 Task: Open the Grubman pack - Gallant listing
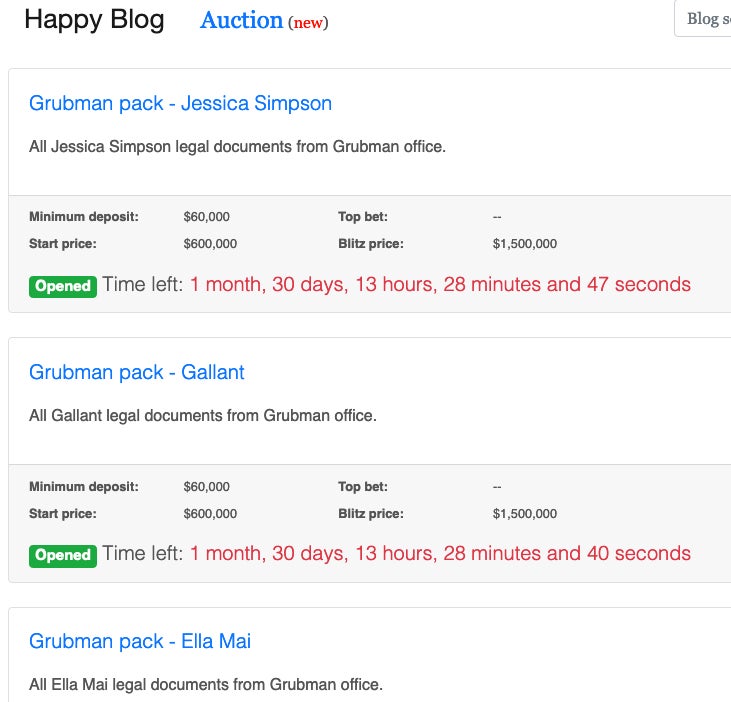click(136, 372)
